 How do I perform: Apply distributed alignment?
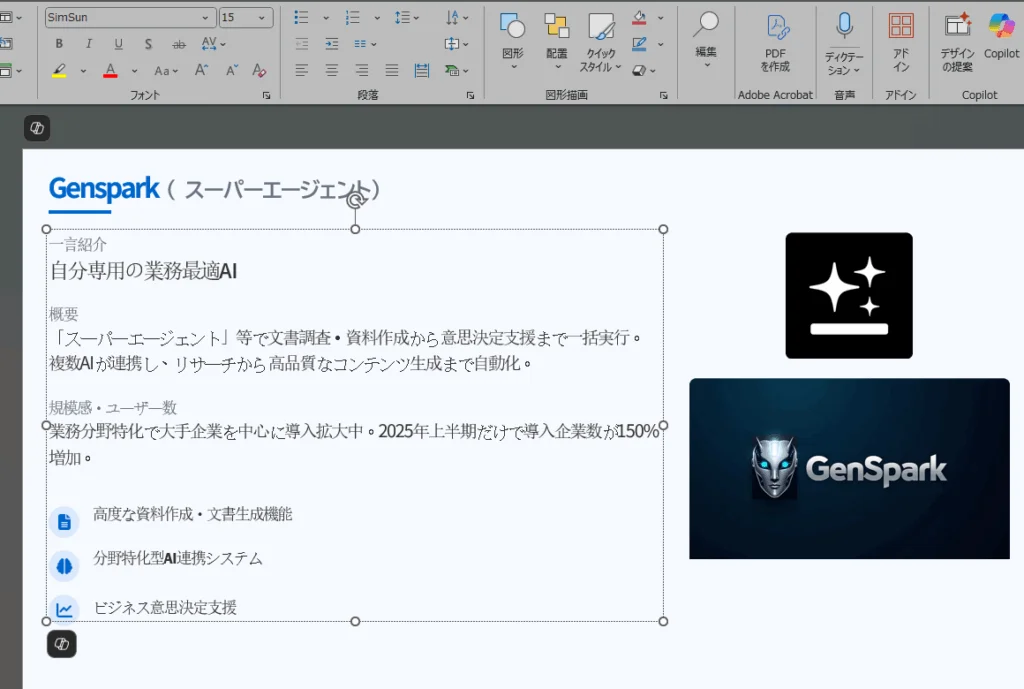coord(422,70)
